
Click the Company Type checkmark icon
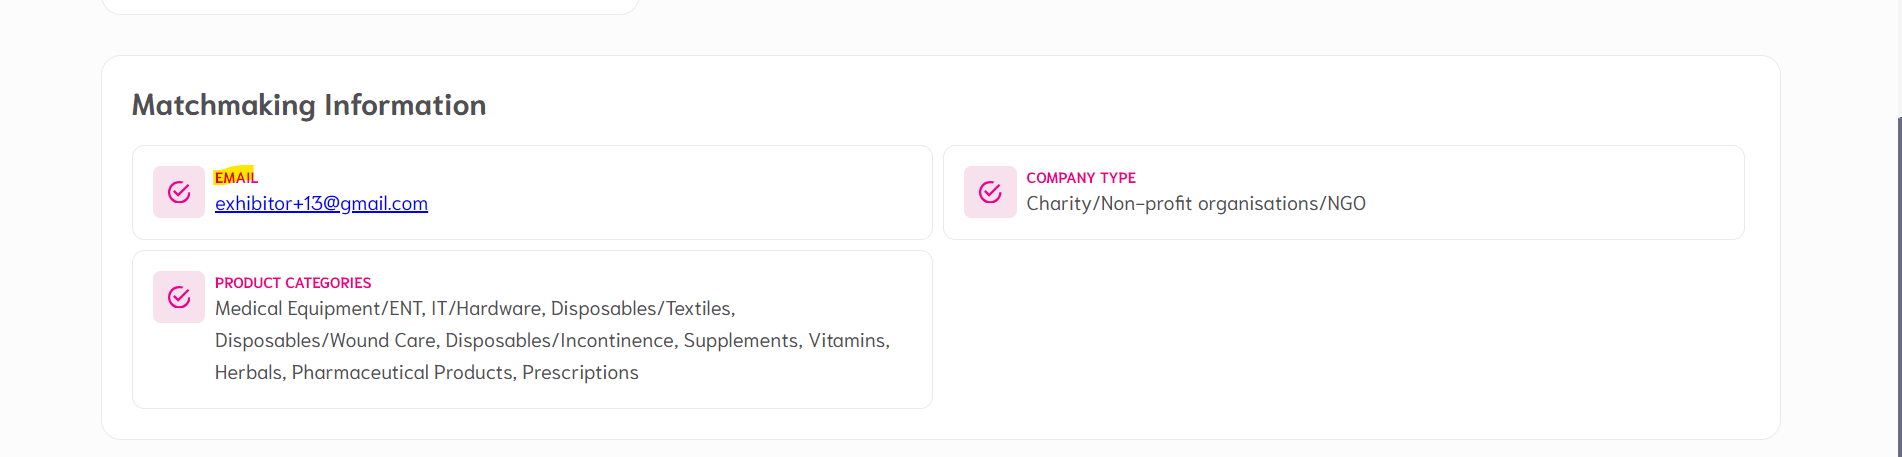tap(990, 192)
